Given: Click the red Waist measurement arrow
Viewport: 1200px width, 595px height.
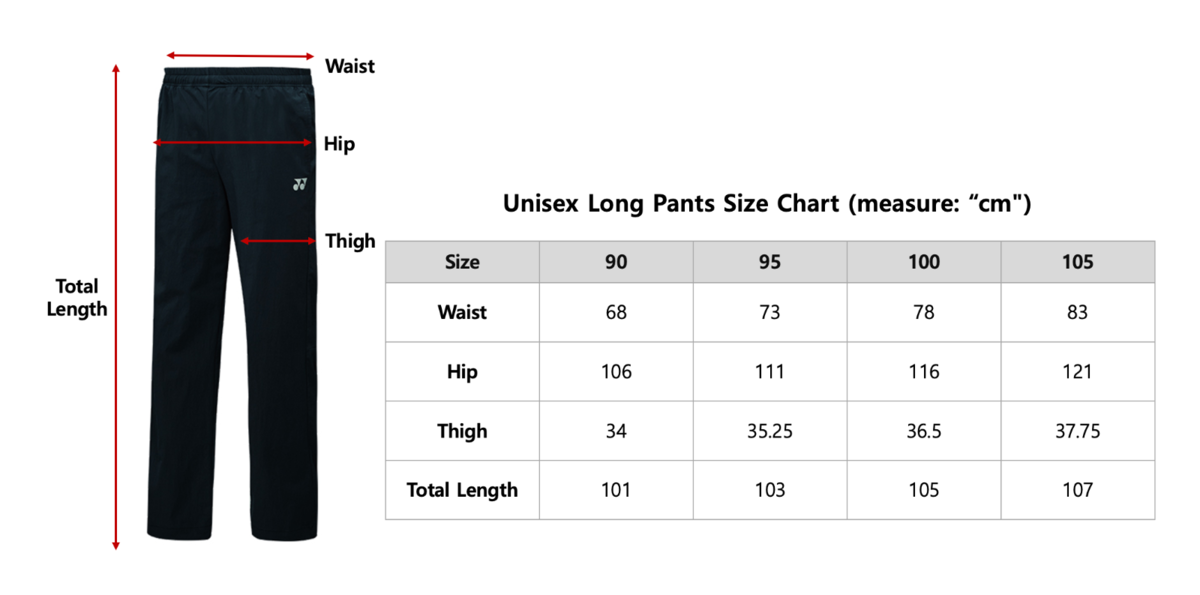Looking at the screenshot, I should [240, 56].
